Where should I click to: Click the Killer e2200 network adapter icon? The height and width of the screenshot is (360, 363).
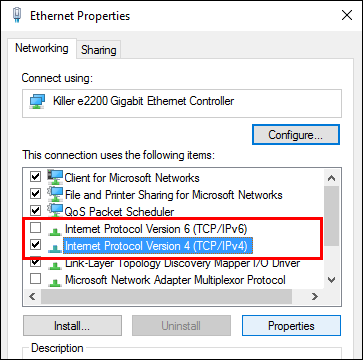coord(38,101)
